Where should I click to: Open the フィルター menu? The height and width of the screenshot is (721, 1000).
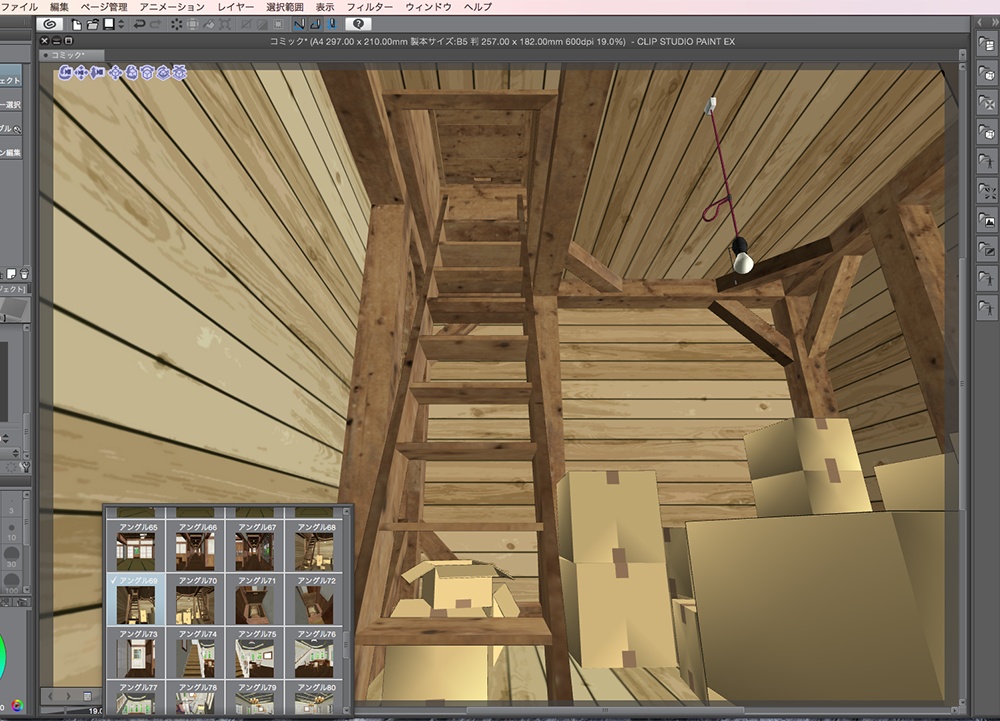(370, 7)
